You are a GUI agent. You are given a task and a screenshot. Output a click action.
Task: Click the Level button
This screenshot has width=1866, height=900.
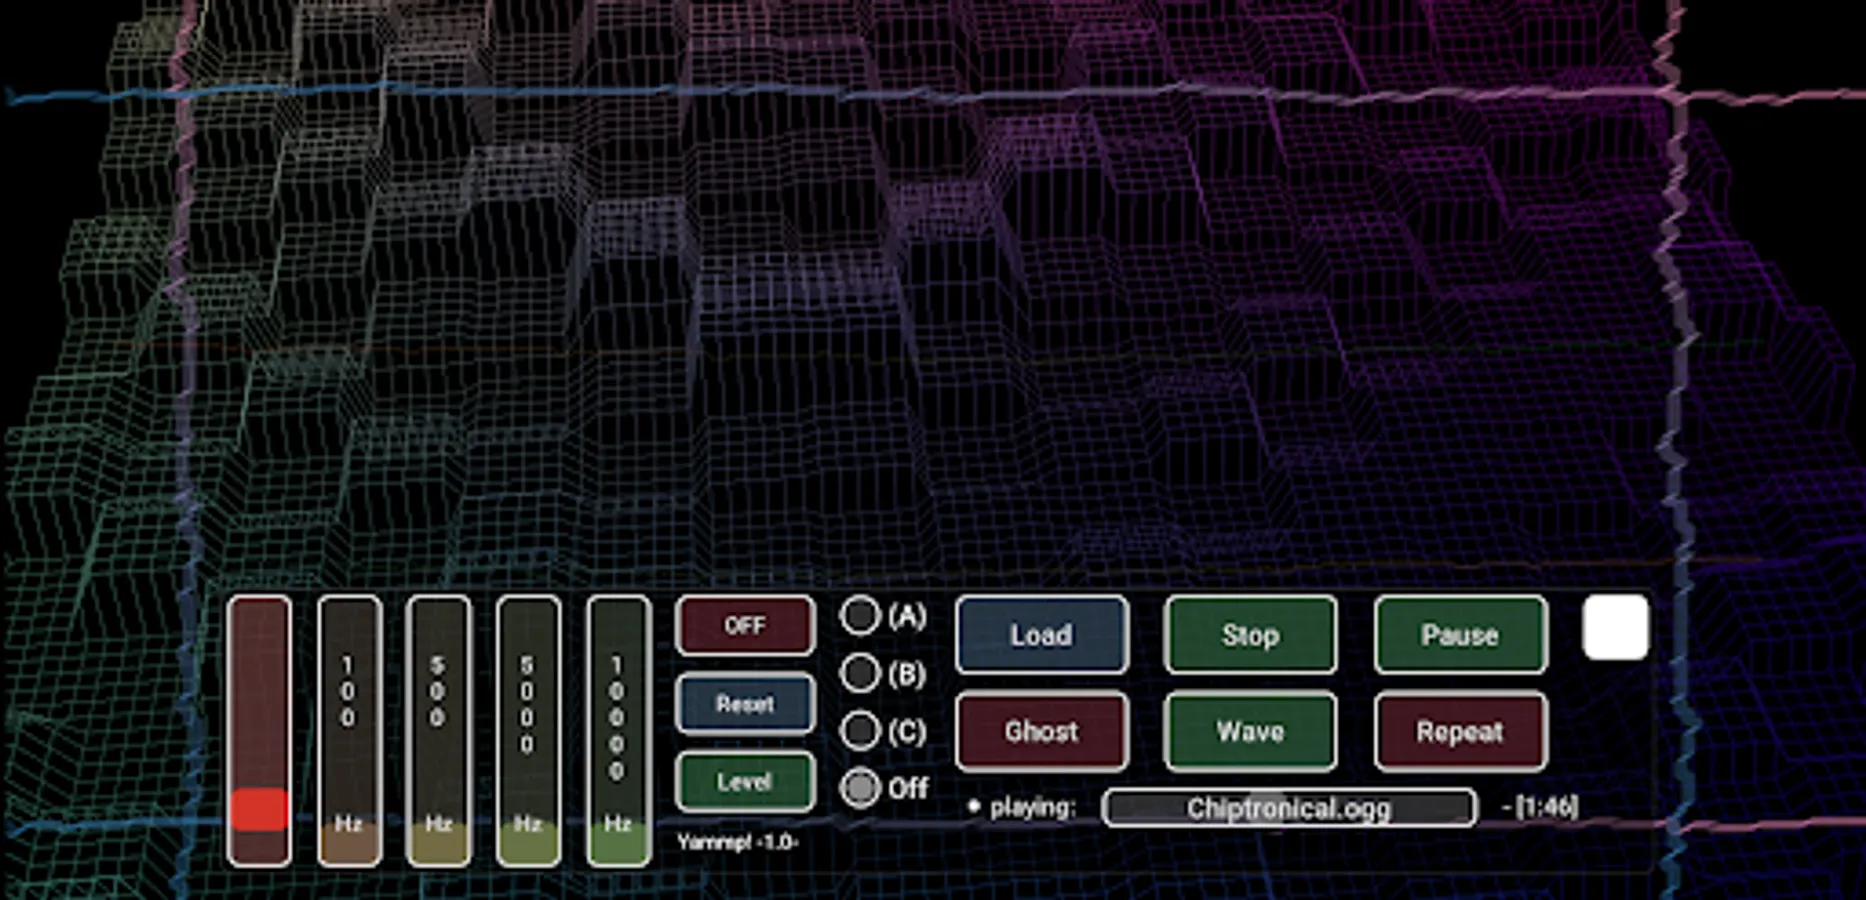tap(745, 782)
